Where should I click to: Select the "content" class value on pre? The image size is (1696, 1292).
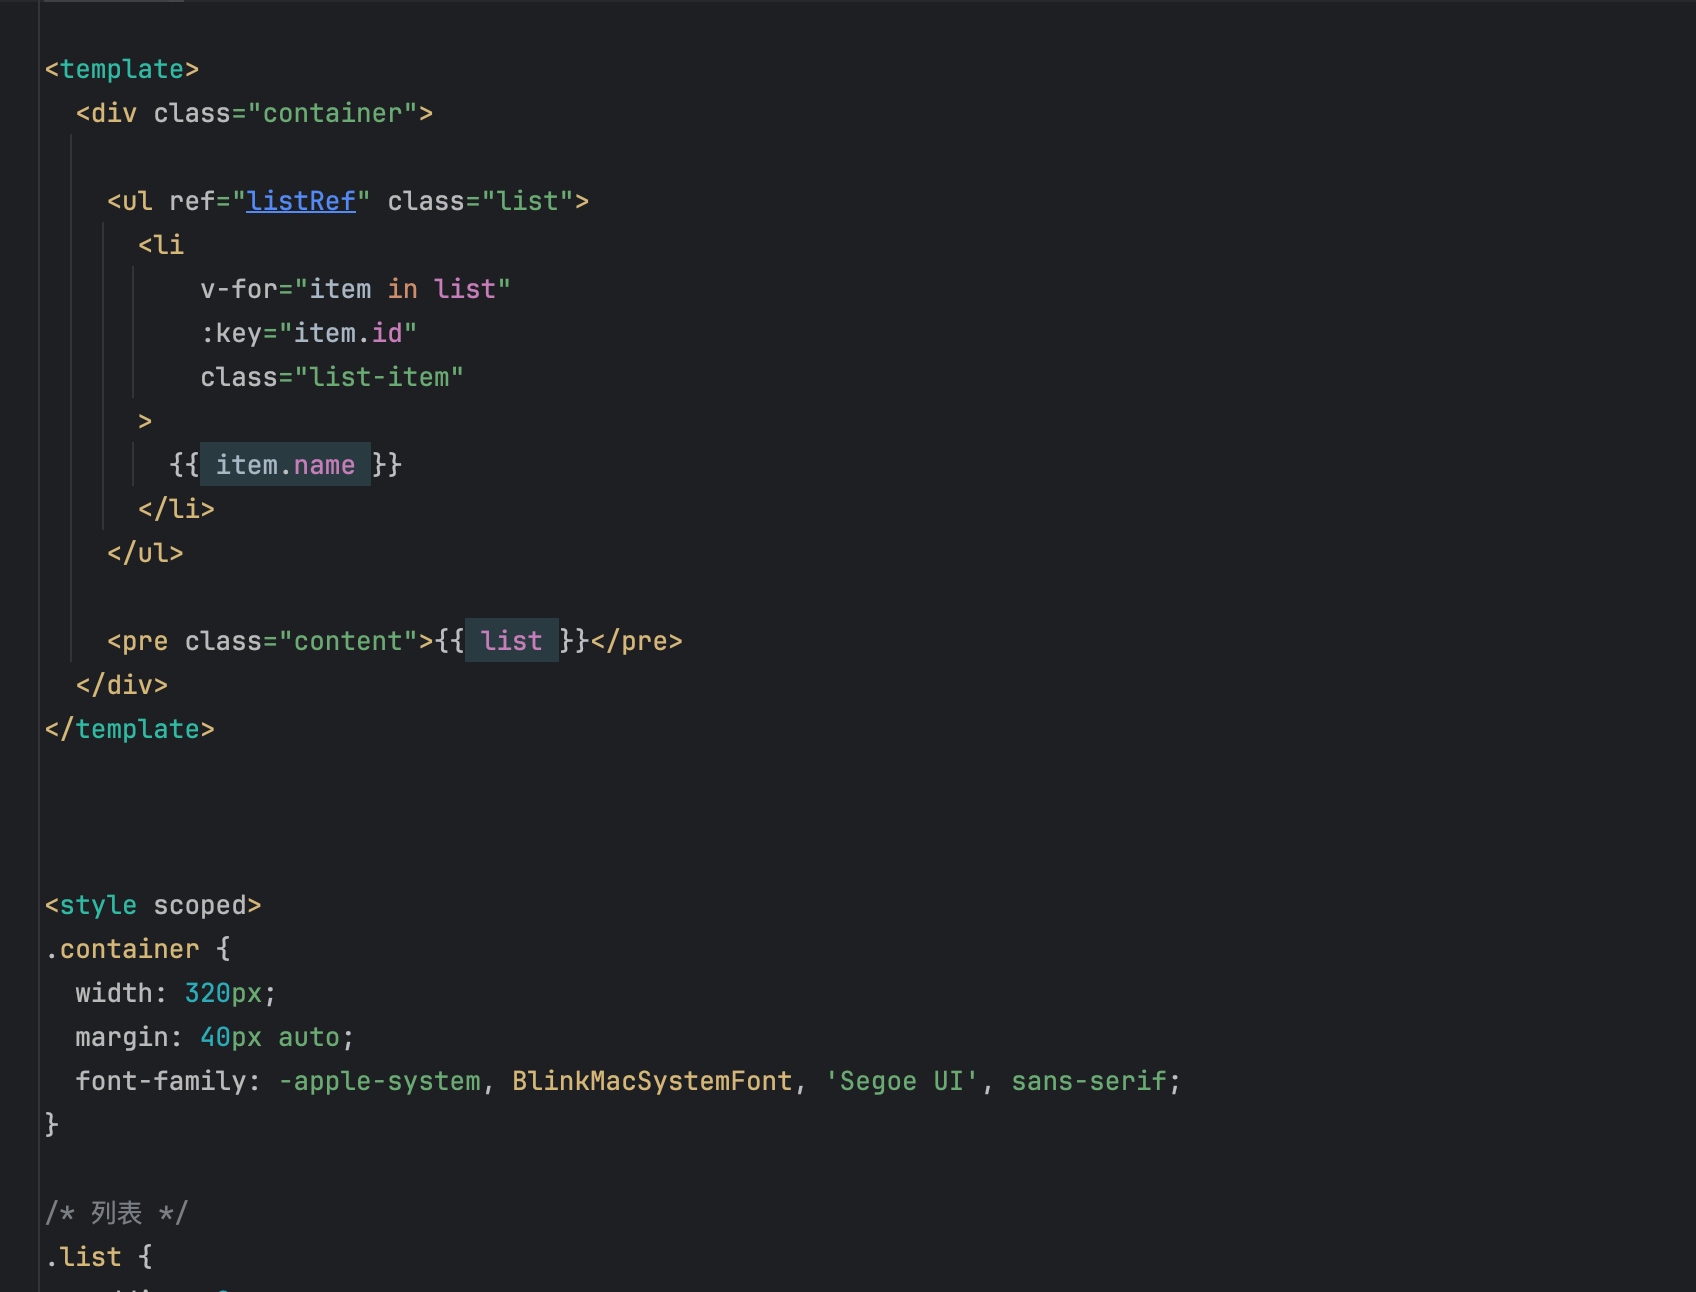[x=348, y=641]
